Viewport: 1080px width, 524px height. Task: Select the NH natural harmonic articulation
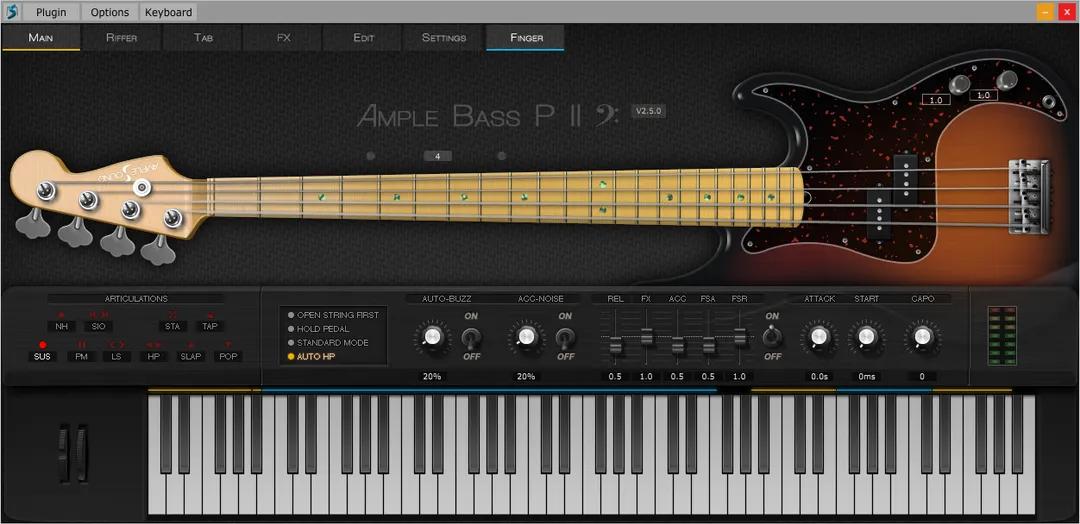tap(61, 326)
